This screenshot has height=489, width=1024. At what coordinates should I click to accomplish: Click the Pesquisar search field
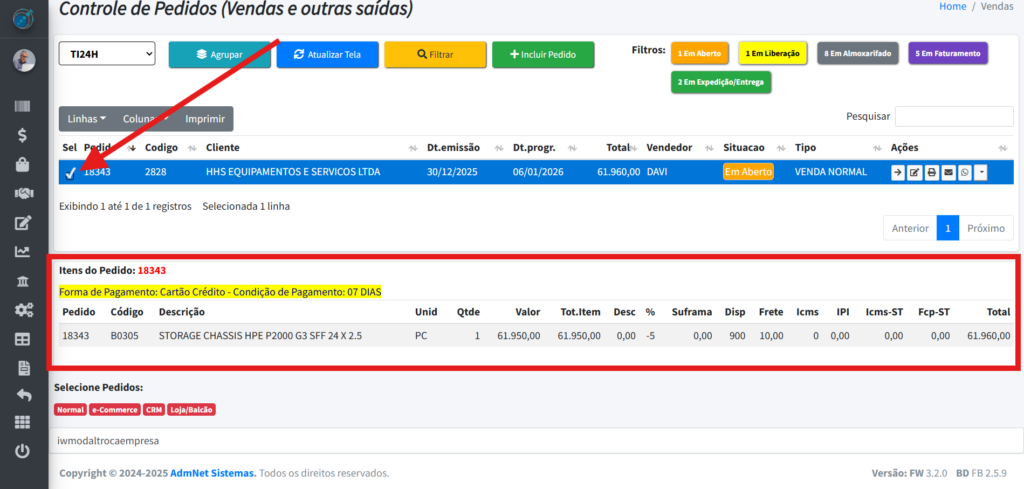coord(953,117)
